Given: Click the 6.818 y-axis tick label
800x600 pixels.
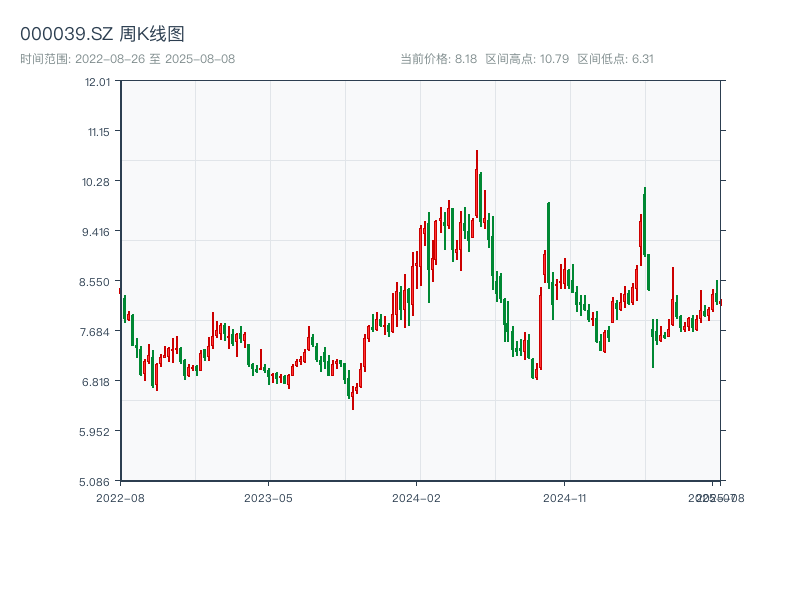Looking at the screenshot, I should tap(97, 382).
